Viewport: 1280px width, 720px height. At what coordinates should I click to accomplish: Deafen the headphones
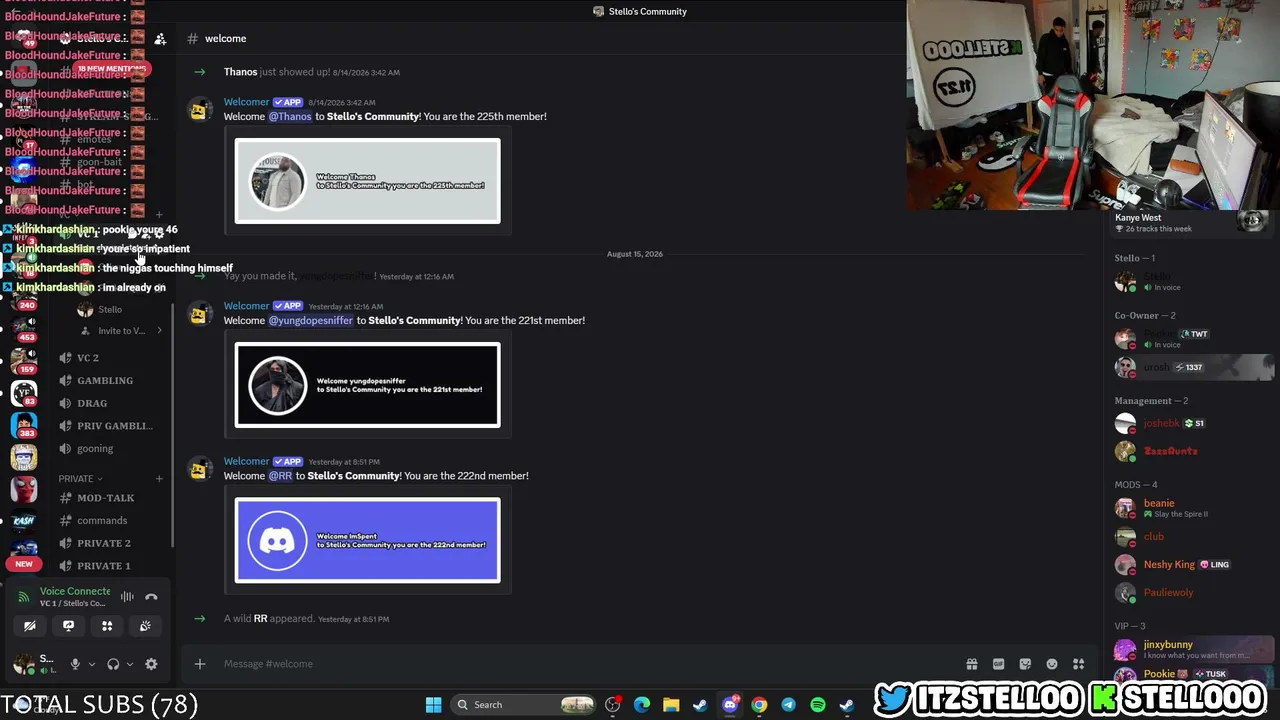[113, 664]
